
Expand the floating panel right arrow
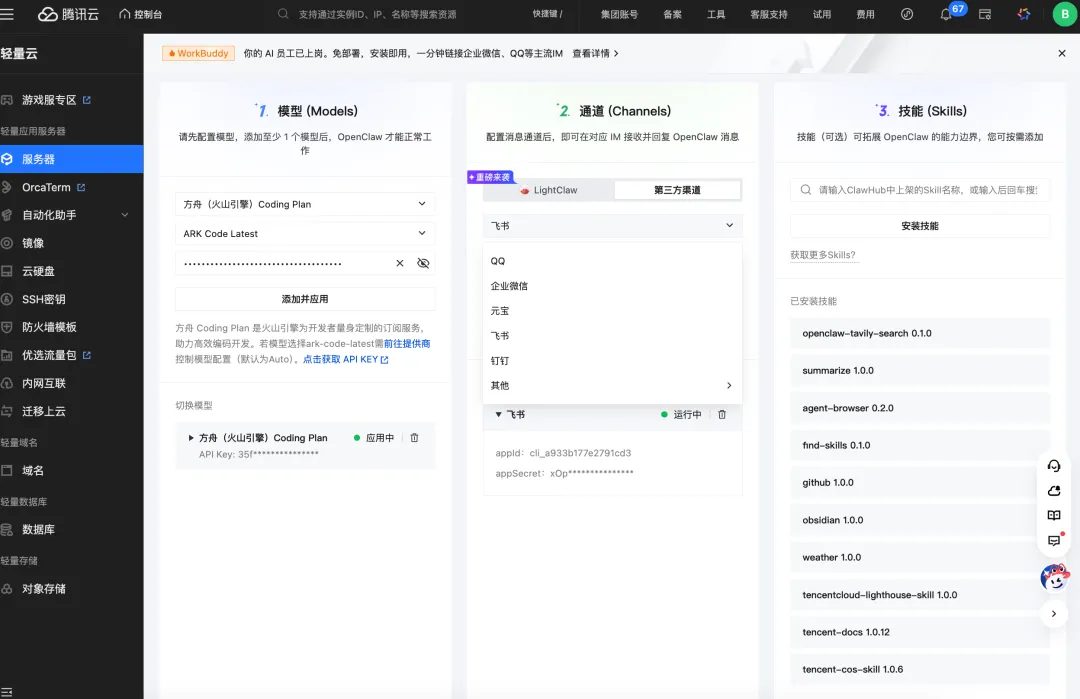coord(1054,614)
